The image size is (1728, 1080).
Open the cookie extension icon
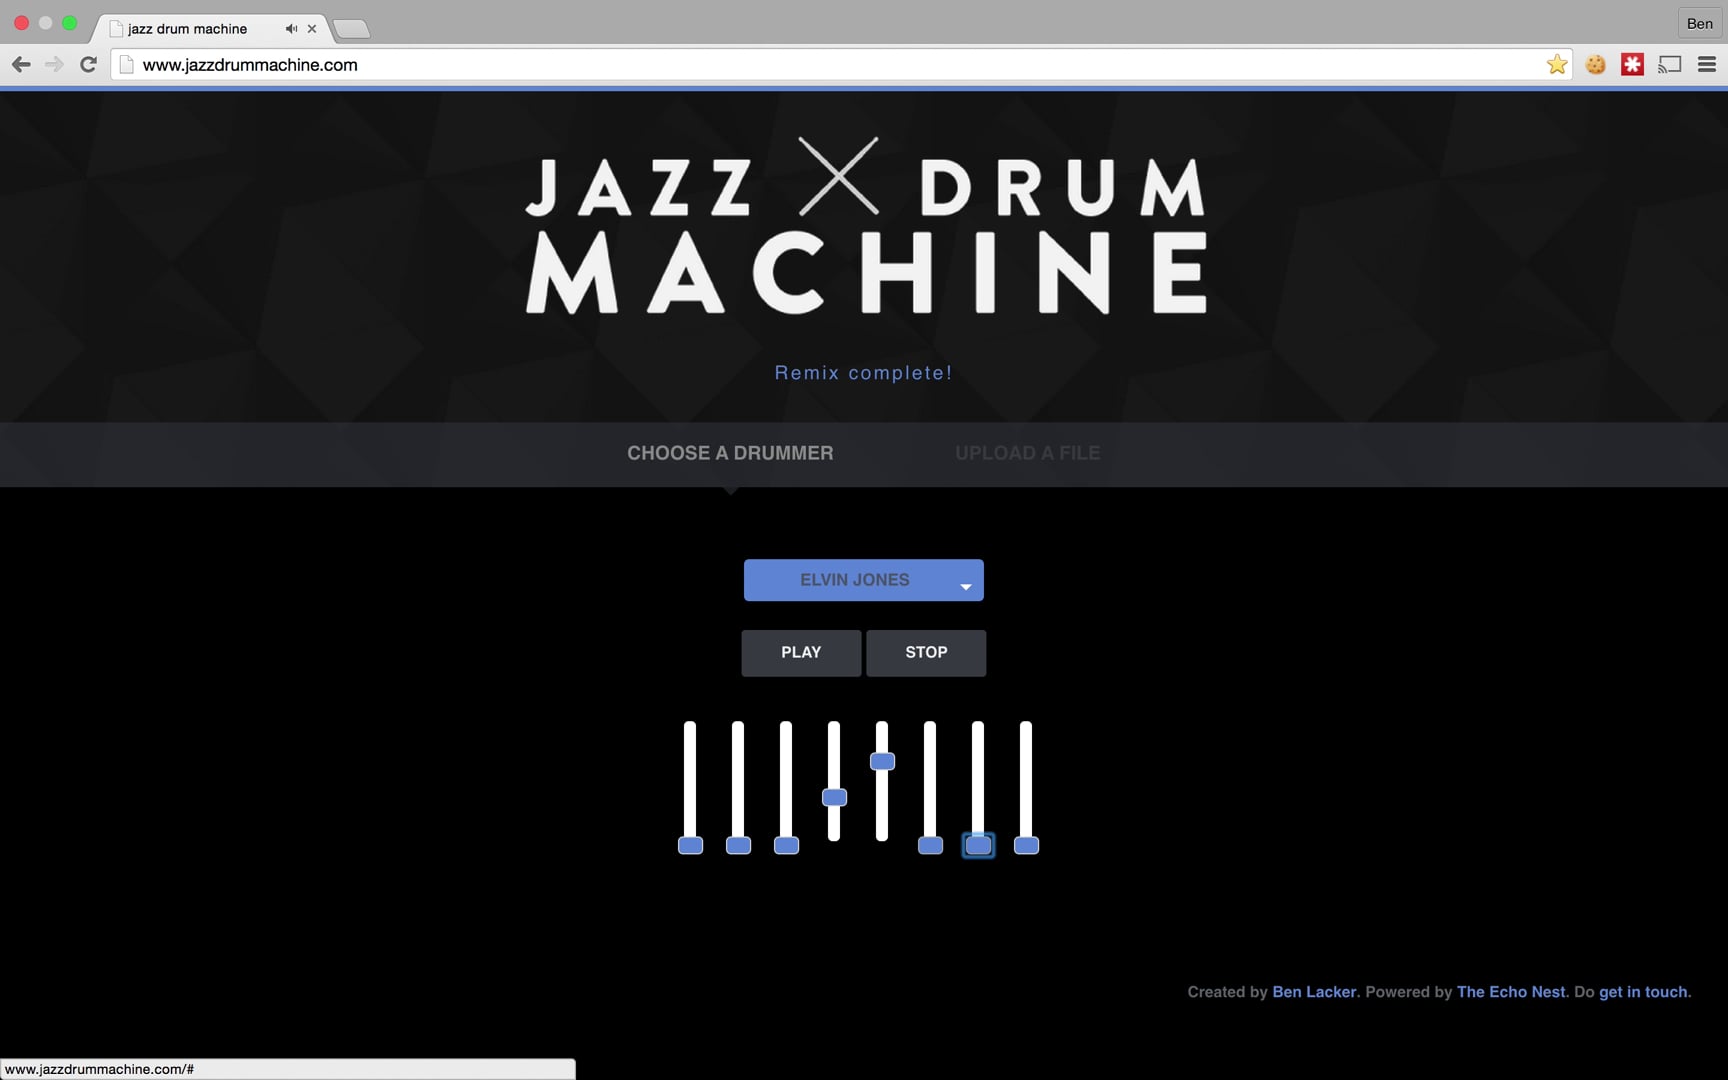(1595, 64)
